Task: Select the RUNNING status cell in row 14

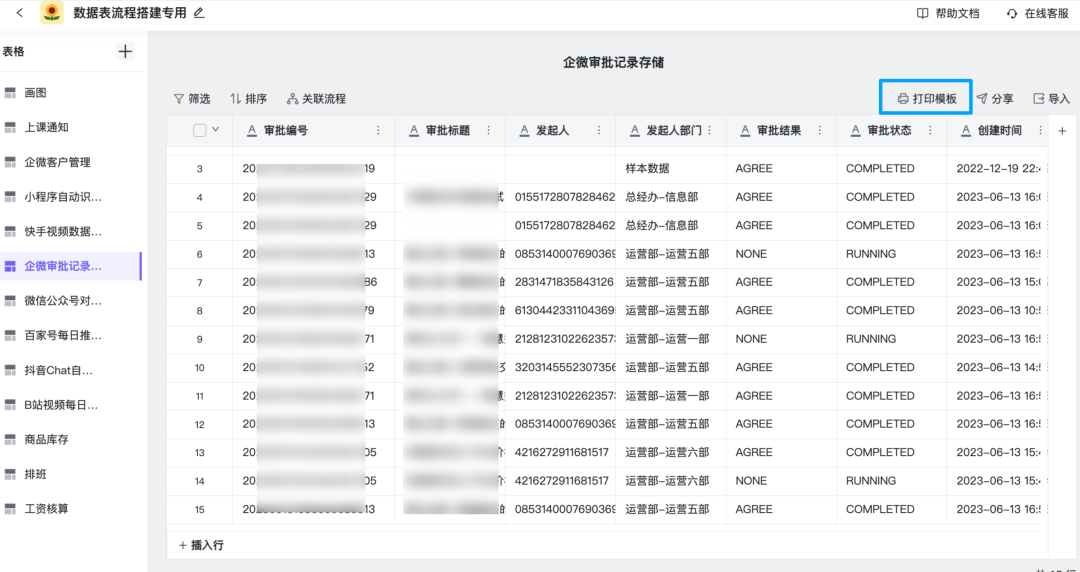Action: [x=891, y=480]
